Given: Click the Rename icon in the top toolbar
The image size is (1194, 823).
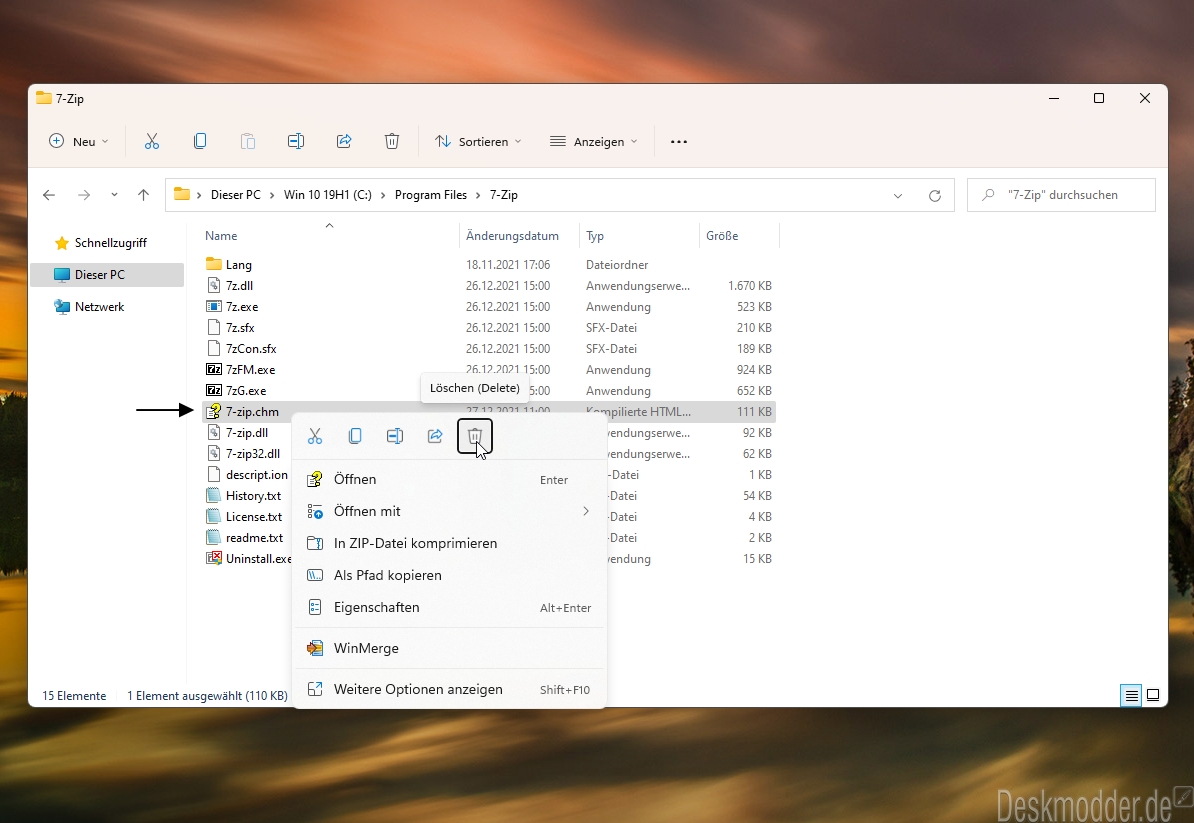Looking at the screenshot, I should click(x=295, y=142).
